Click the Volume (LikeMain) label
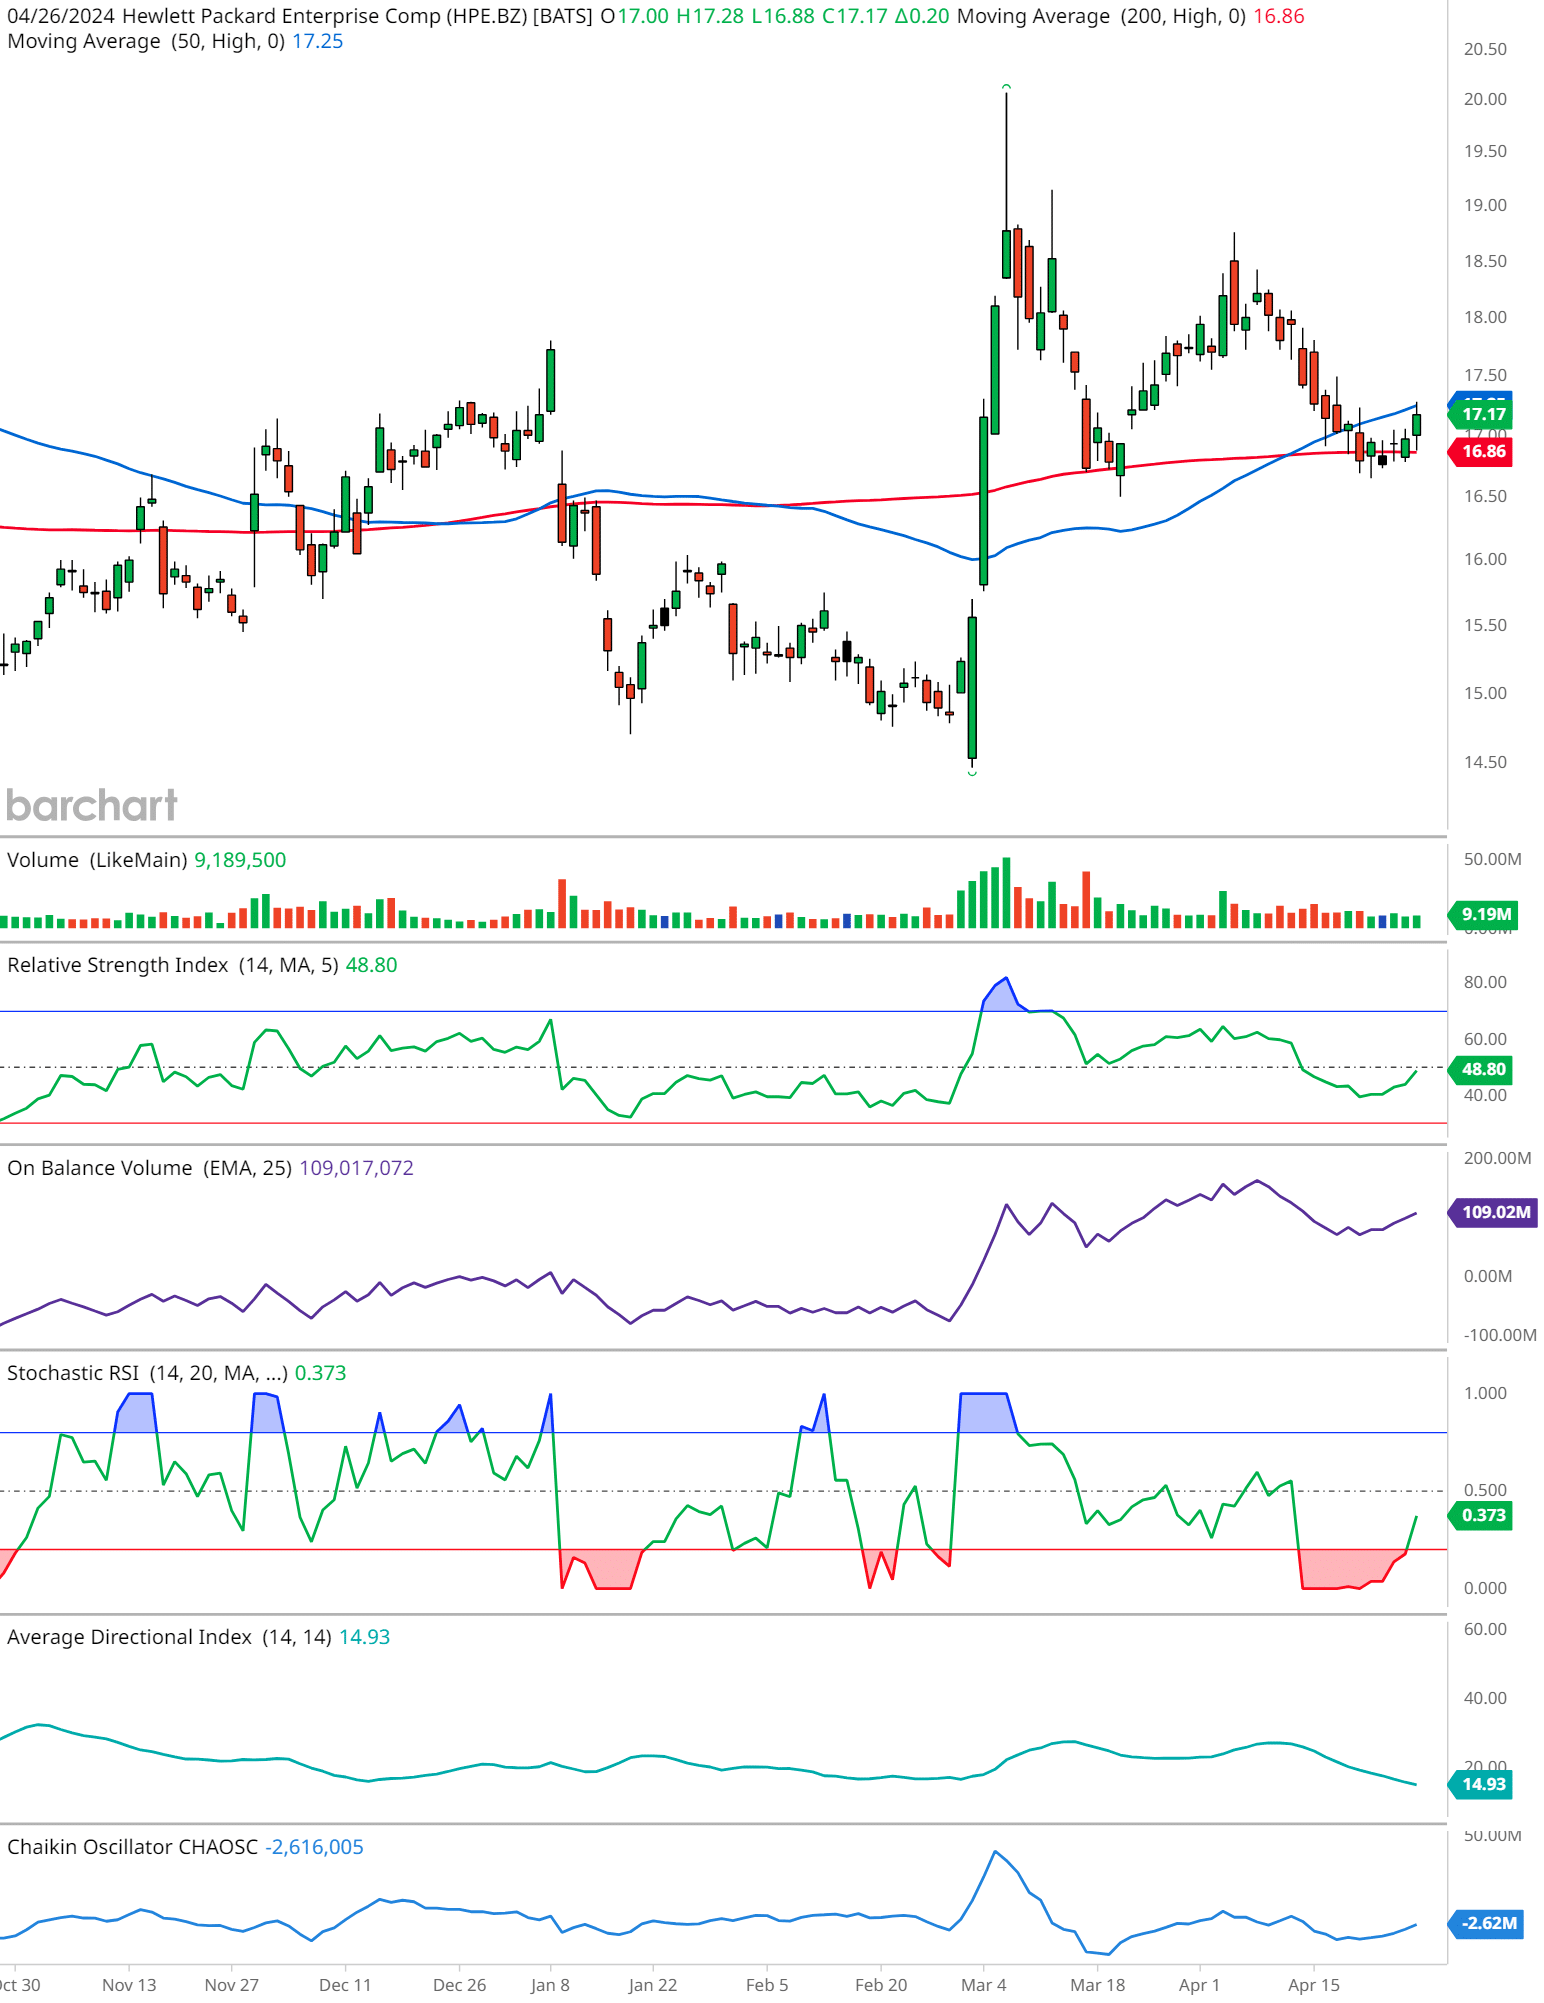This screenshot has height=2003, width=1544. pos(97,860)
